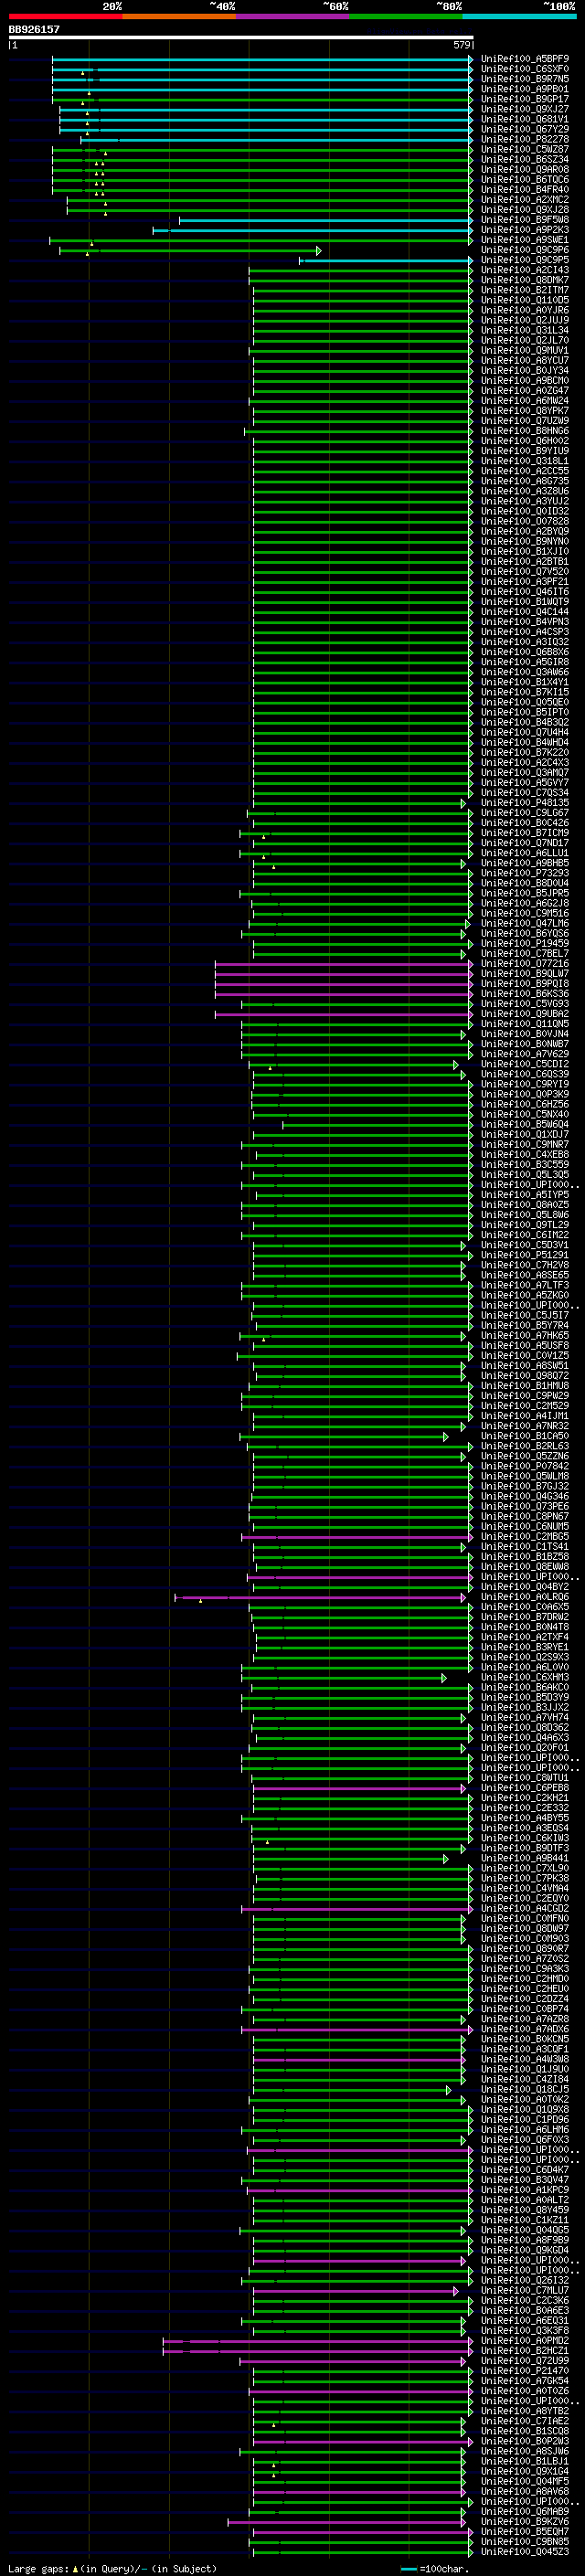585x2576 pixels.
Task: Open hit UniRef100_Q9UBA2
Action: coord(525,1013)
